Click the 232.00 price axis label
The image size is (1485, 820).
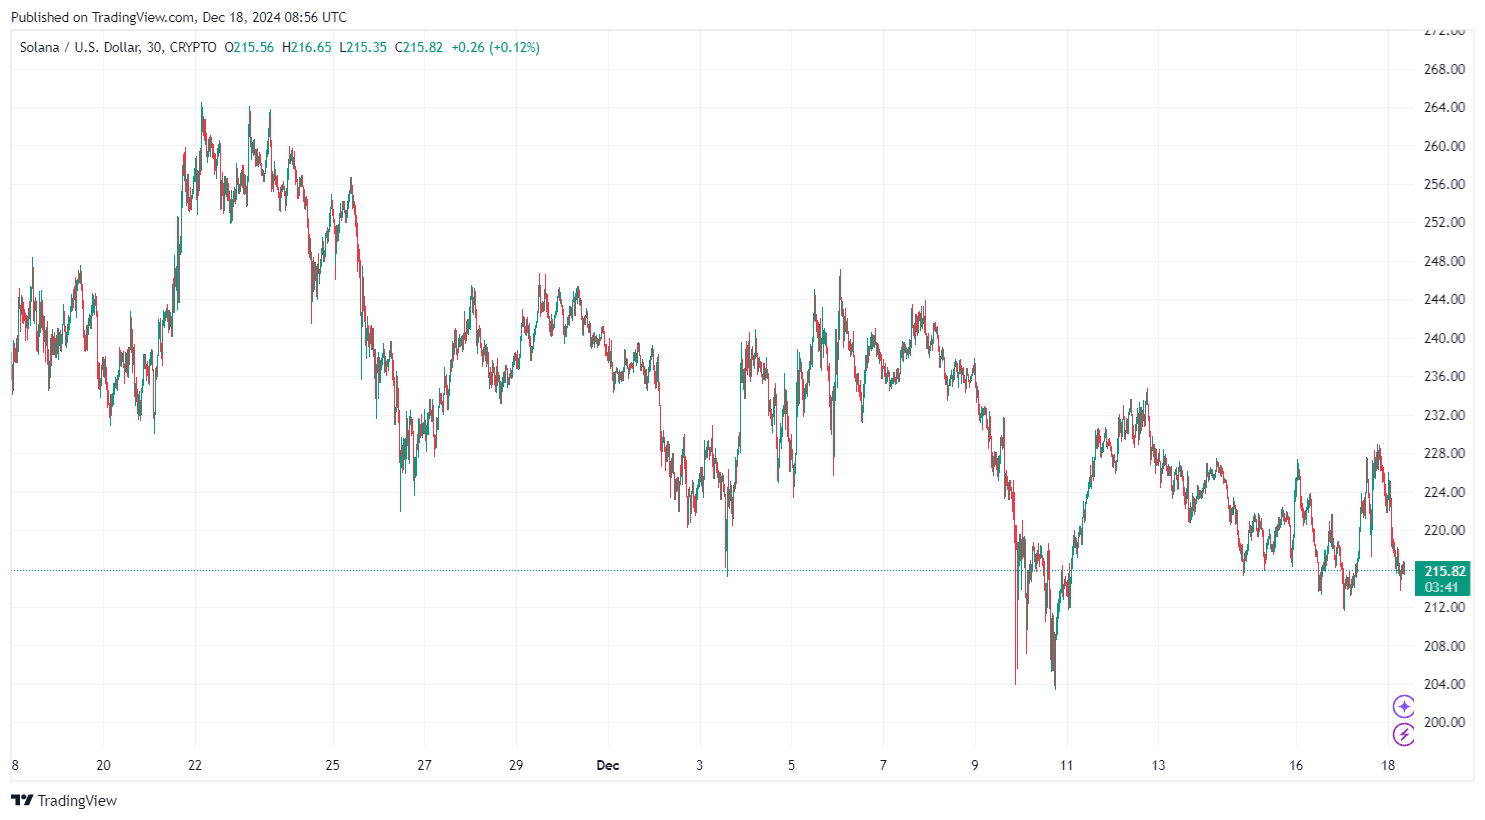1444,415
